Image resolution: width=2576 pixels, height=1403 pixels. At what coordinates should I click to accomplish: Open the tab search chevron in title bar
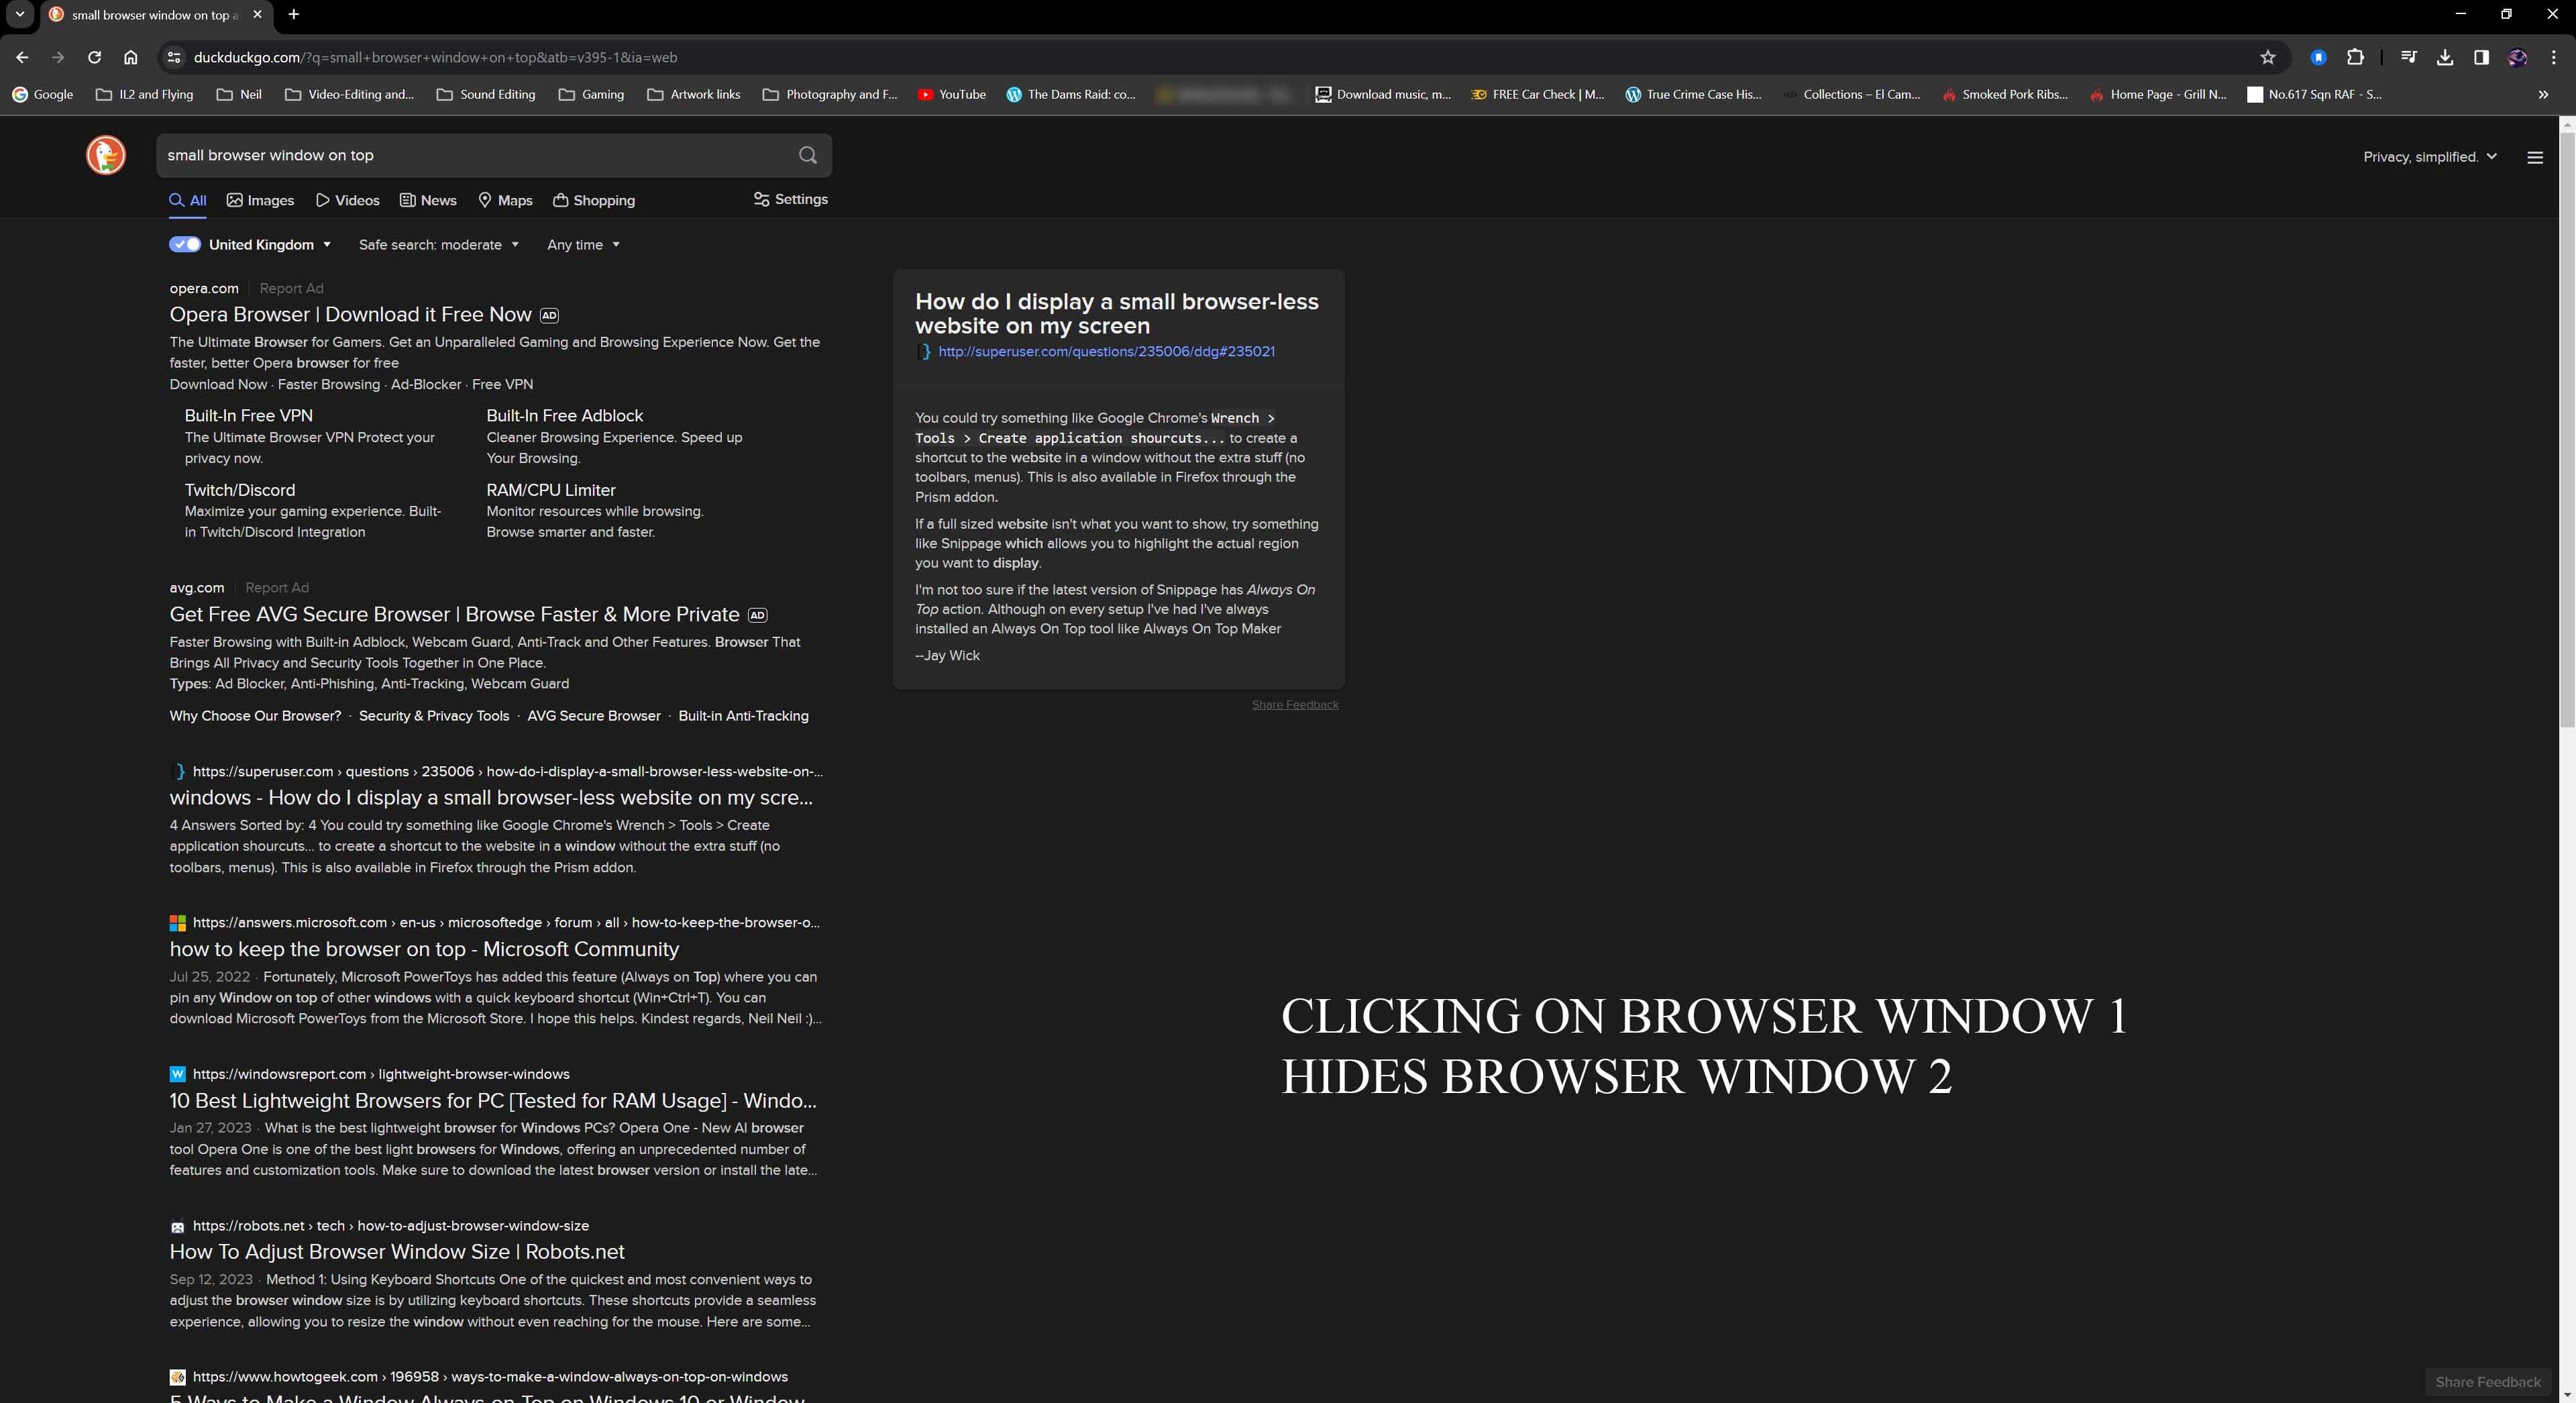tap(19, 14)
